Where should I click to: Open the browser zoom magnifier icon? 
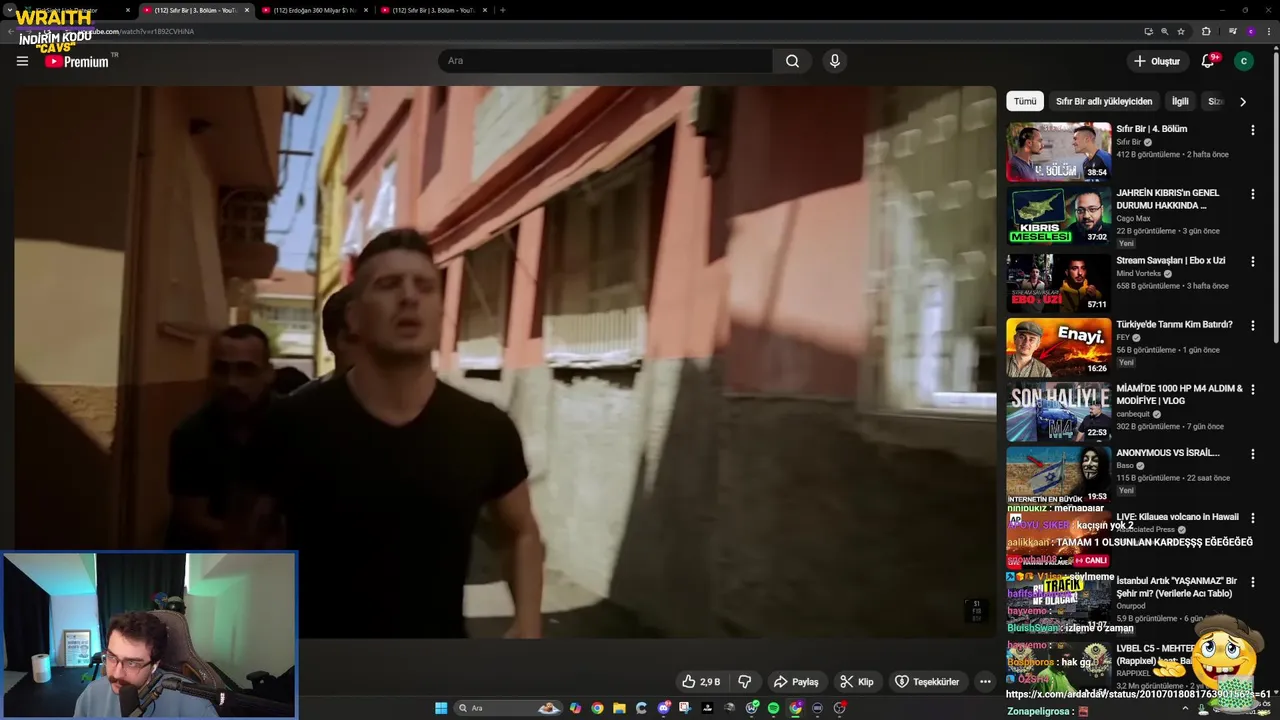point(1164,31)
